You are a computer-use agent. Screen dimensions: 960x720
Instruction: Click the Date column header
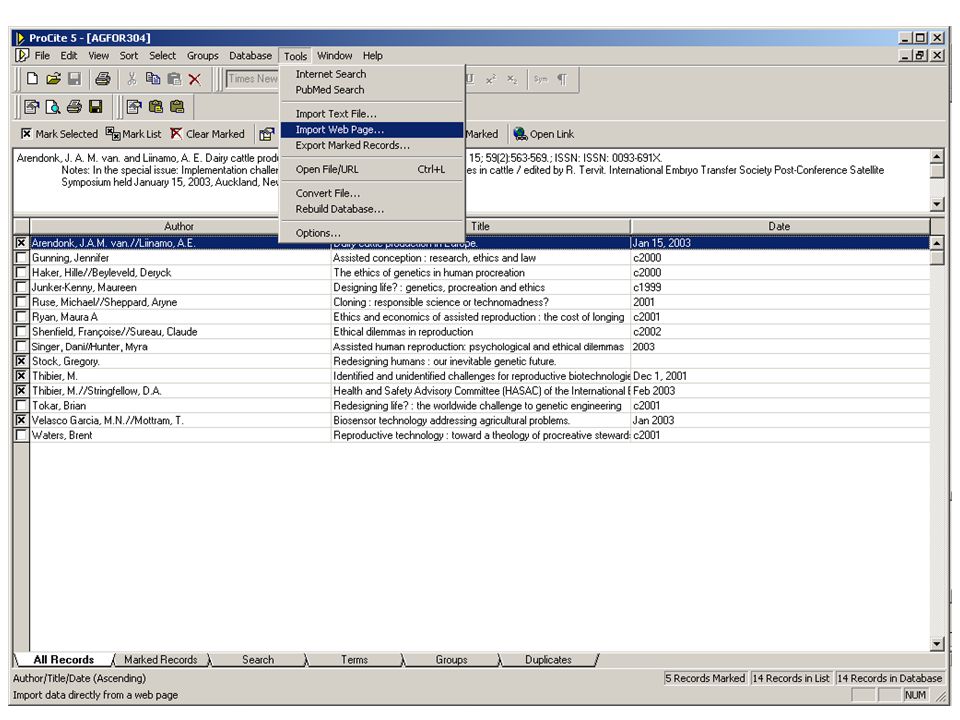pos(779,227)
